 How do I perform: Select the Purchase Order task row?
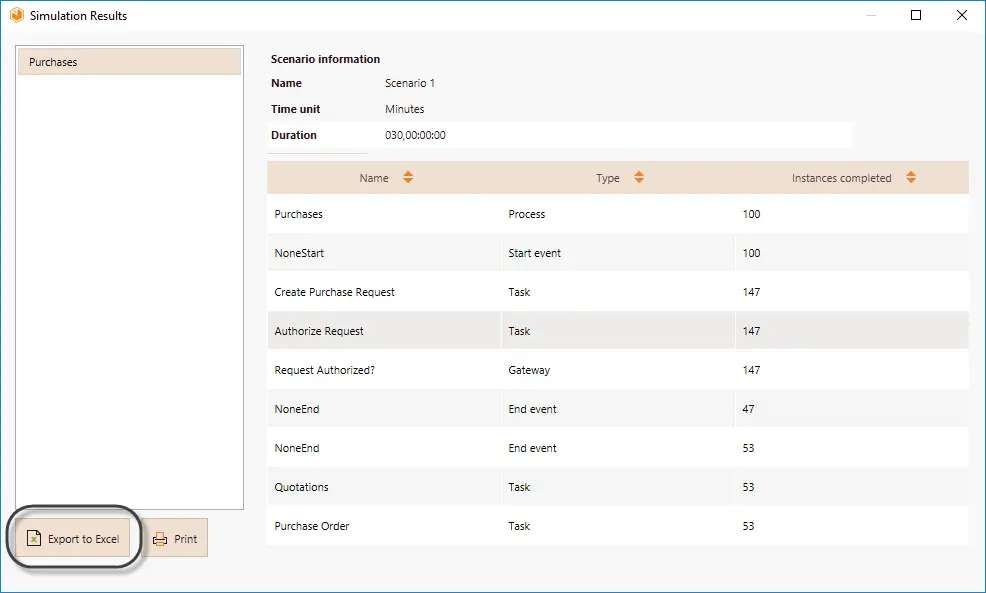618,526
